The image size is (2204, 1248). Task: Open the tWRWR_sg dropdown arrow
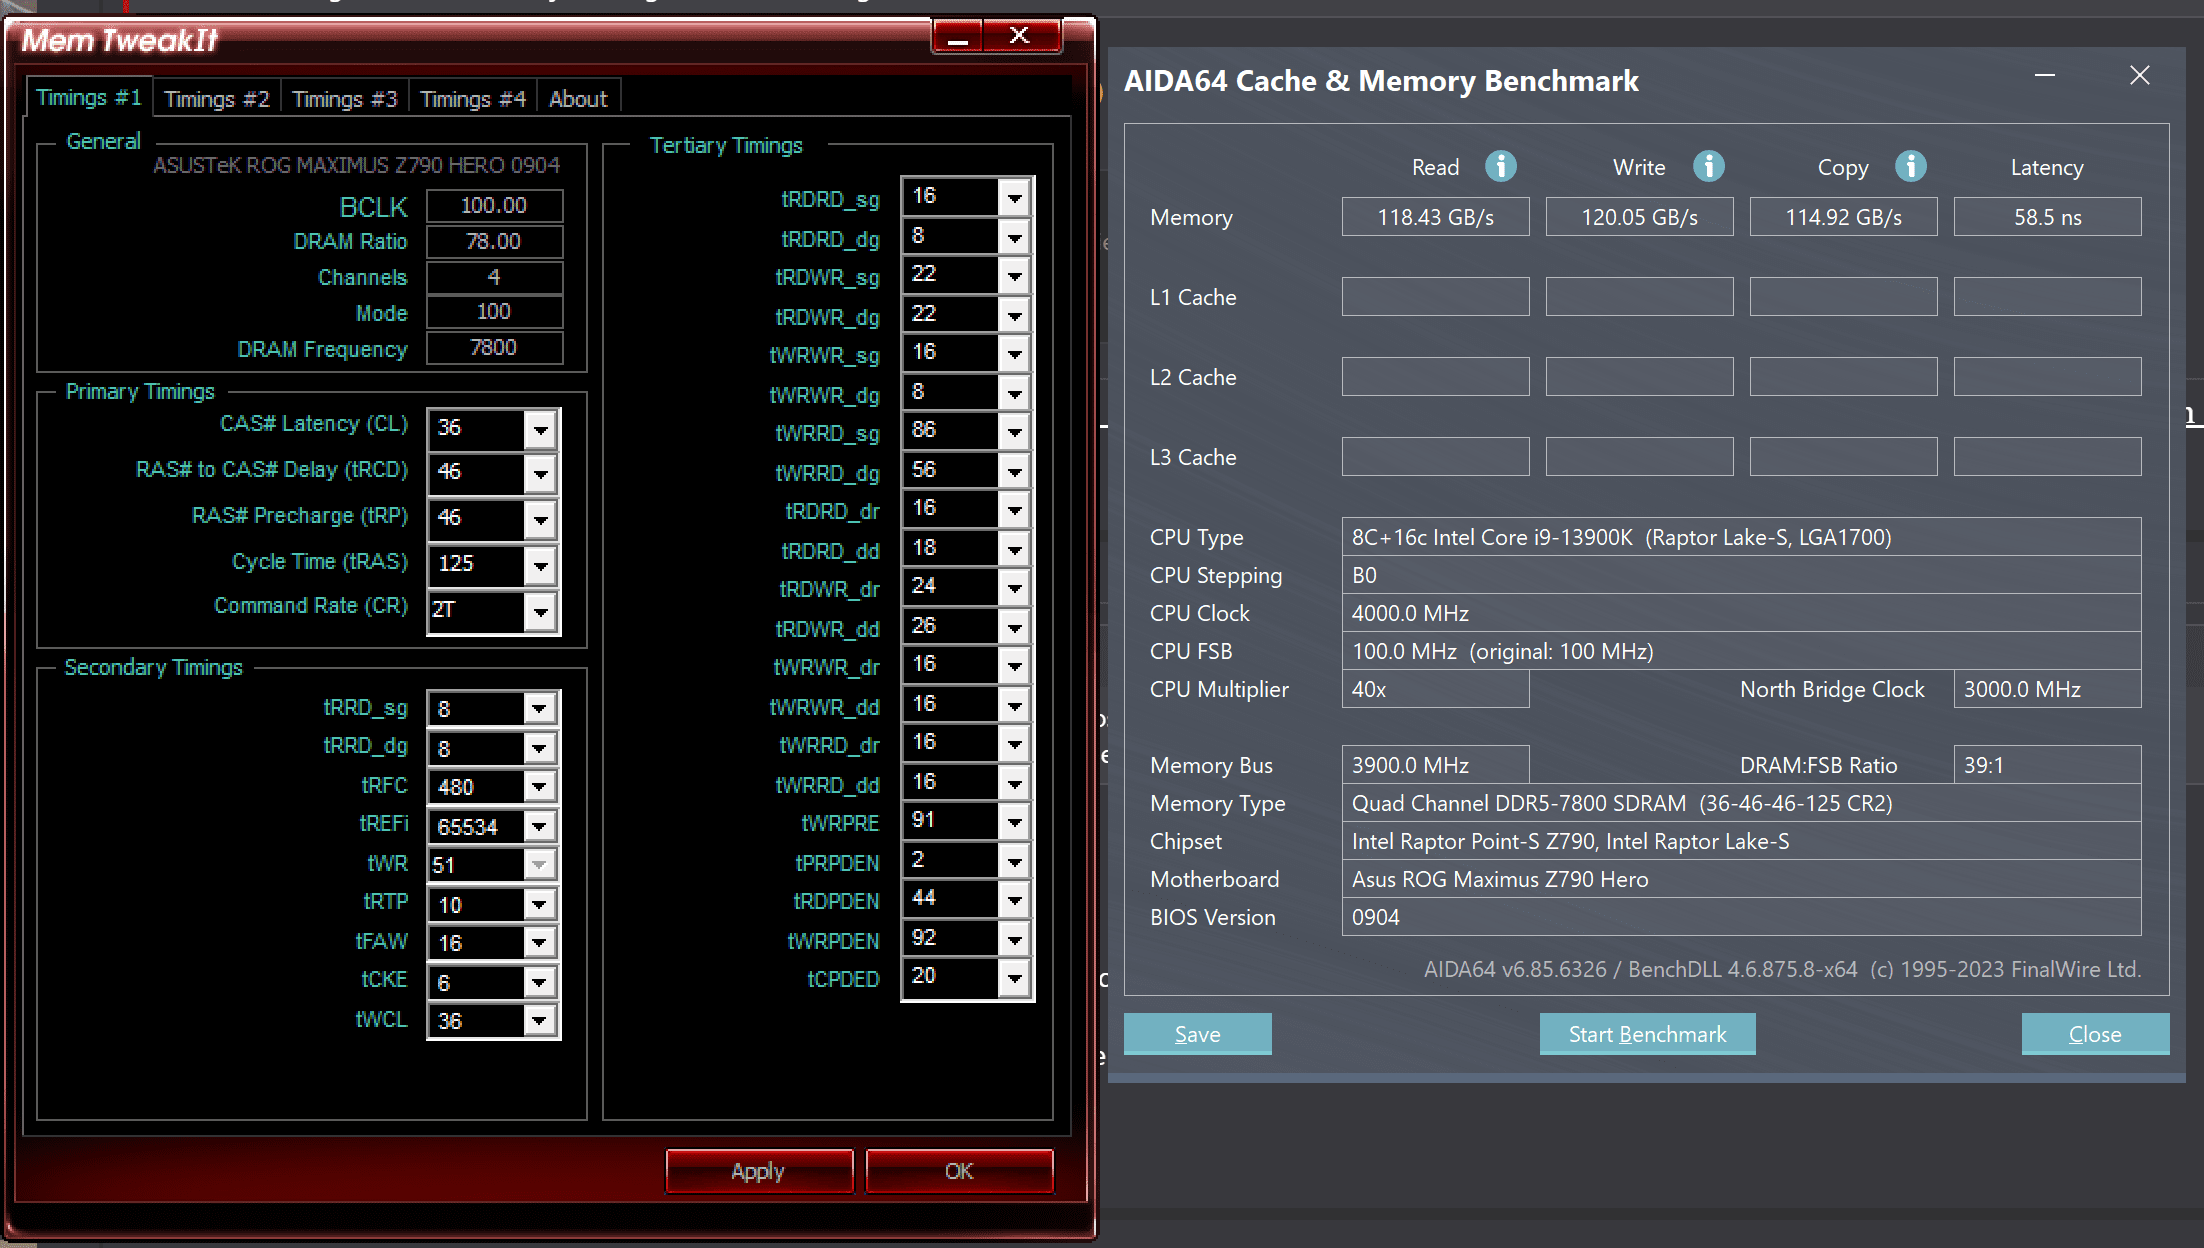(1015, 354)
